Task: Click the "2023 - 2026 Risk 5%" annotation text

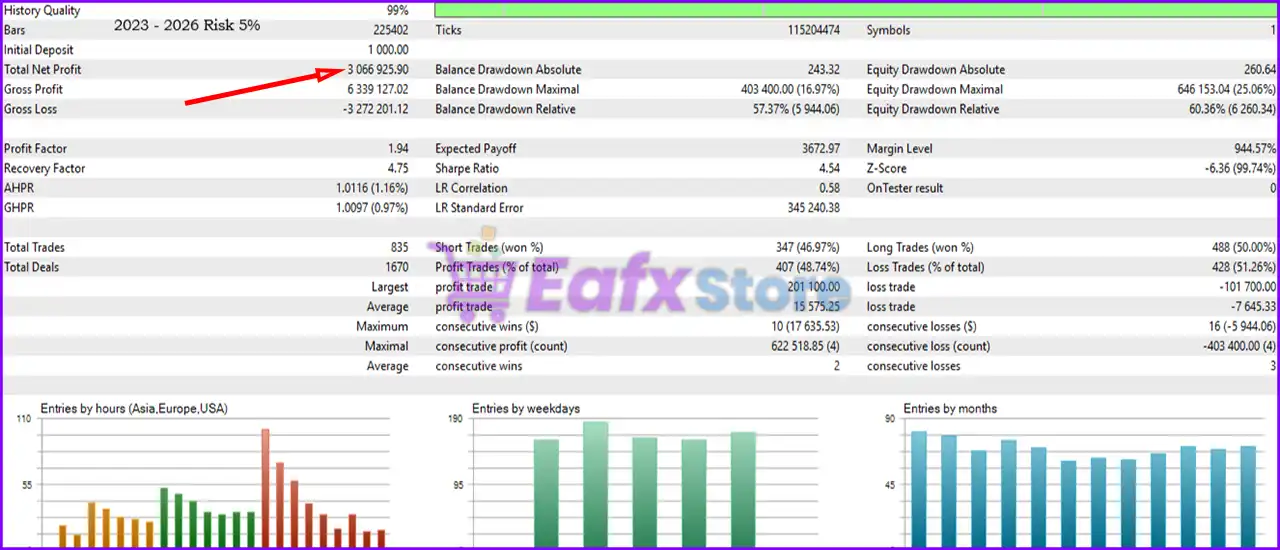Action: click(187, 25)
